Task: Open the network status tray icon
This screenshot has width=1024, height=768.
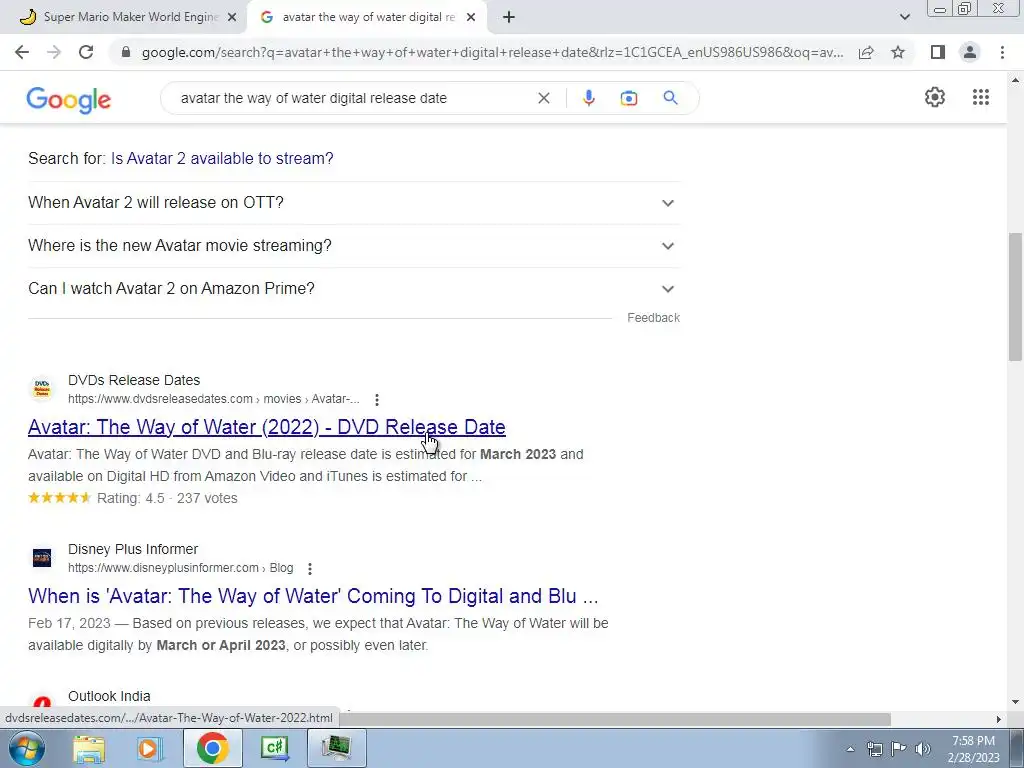Action: (874, 749)
